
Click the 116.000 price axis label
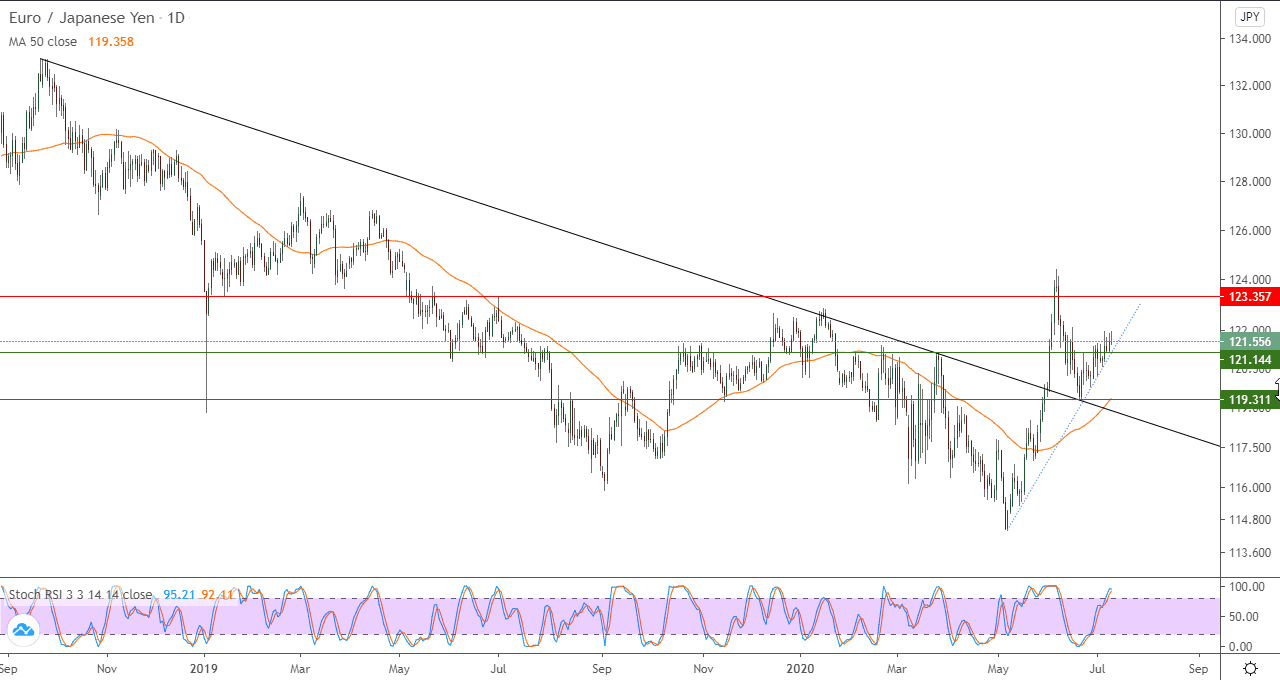(1251, 488)
